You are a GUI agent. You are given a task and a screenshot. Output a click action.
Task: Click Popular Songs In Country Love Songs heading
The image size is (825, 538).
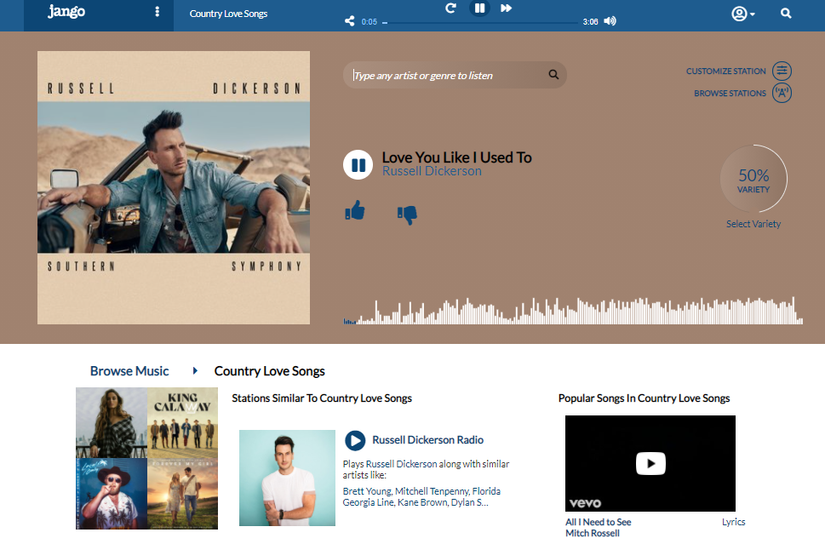tap(644, 399)
